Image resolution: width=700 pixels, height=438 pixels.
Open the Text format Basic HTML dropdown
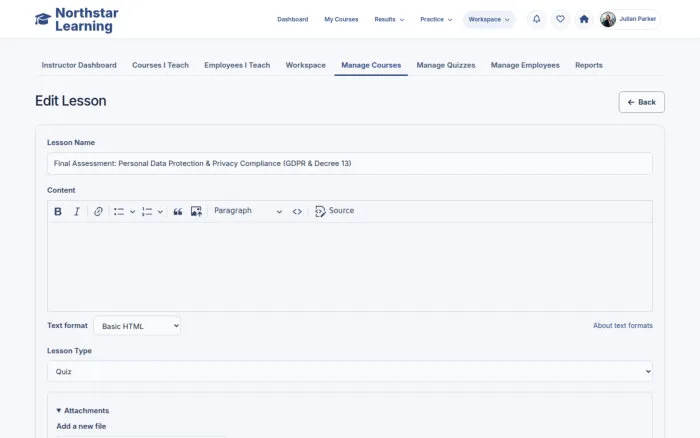point(137,326)
